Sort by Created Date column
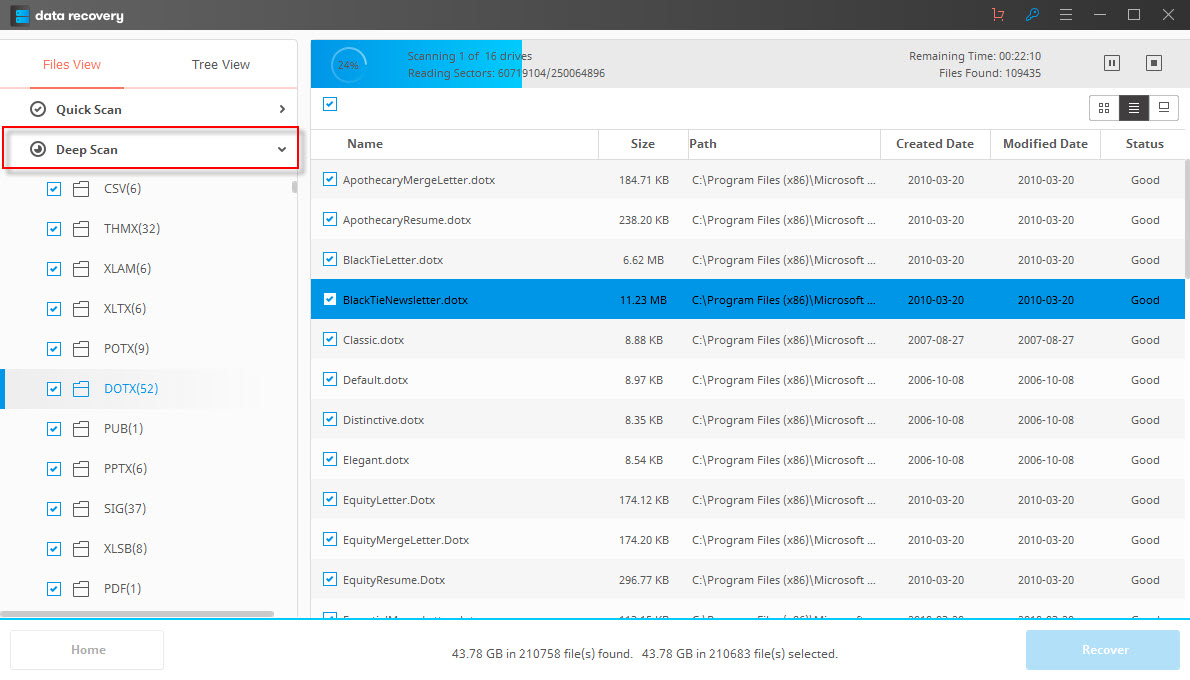This screenshot has width=1190, height=680. pos(935,143)
